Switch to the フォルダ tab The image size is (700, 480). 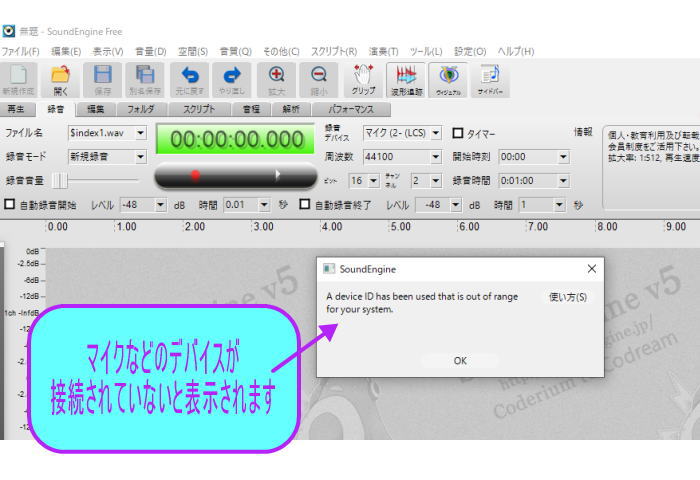[142, 109]
